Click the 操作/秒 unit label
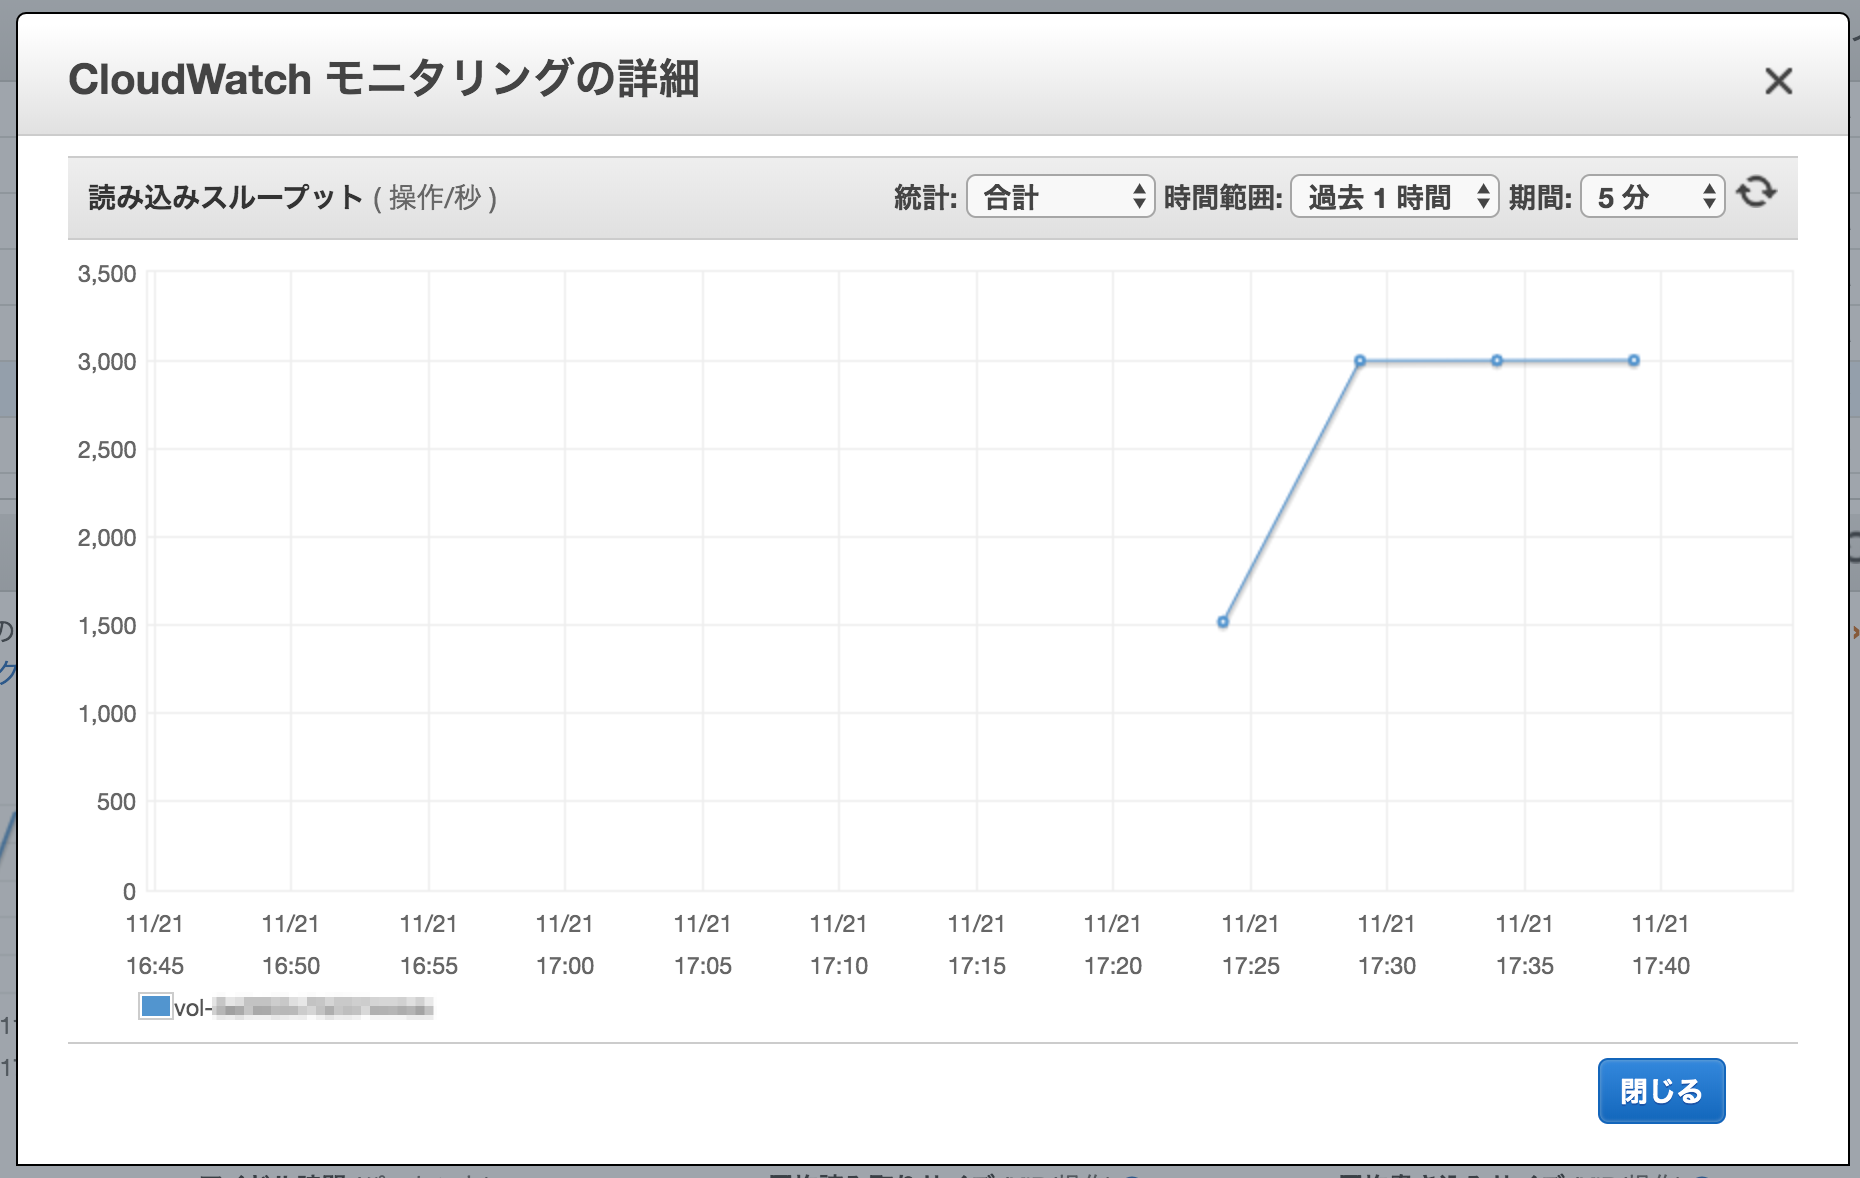Screen dimensions: 1860x1178 coord(437,199)
